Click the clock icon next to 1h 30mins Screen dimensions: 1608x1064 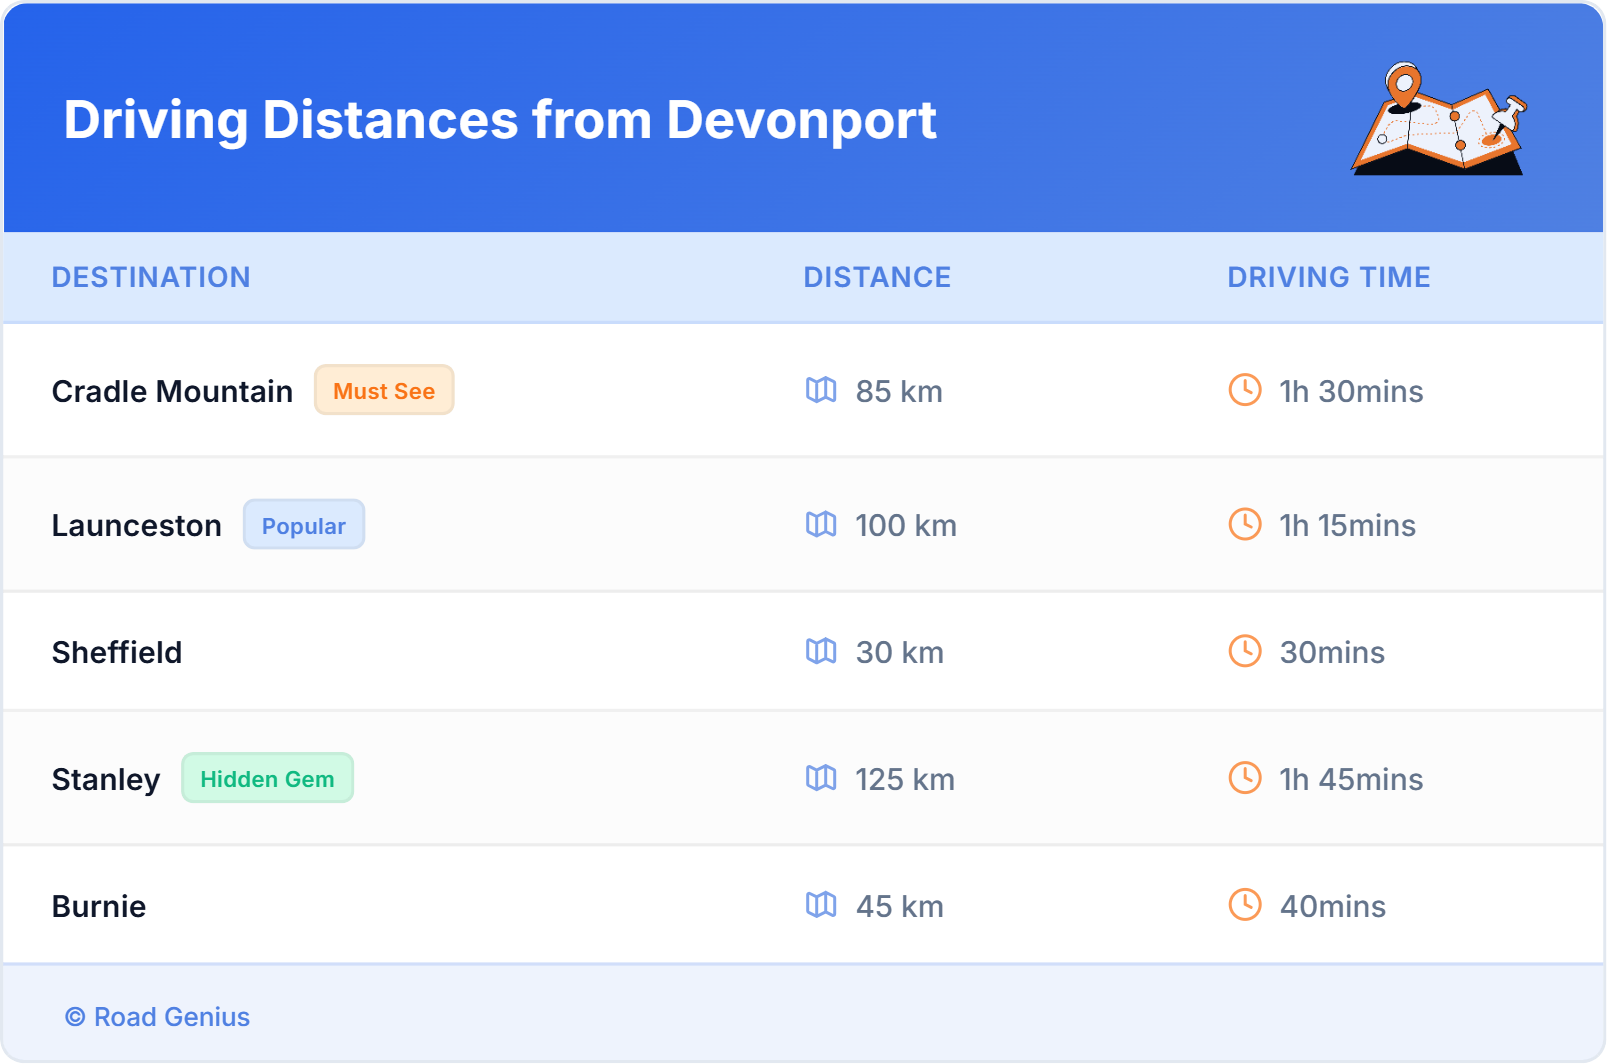(x=1244, y=391)
